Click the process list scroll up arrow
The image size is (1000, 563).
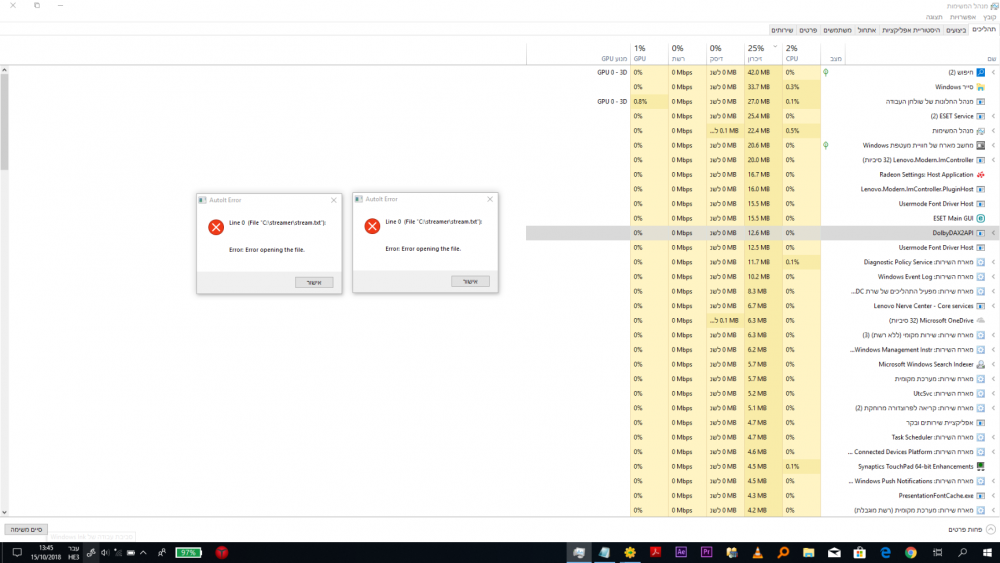coord(4,69)
